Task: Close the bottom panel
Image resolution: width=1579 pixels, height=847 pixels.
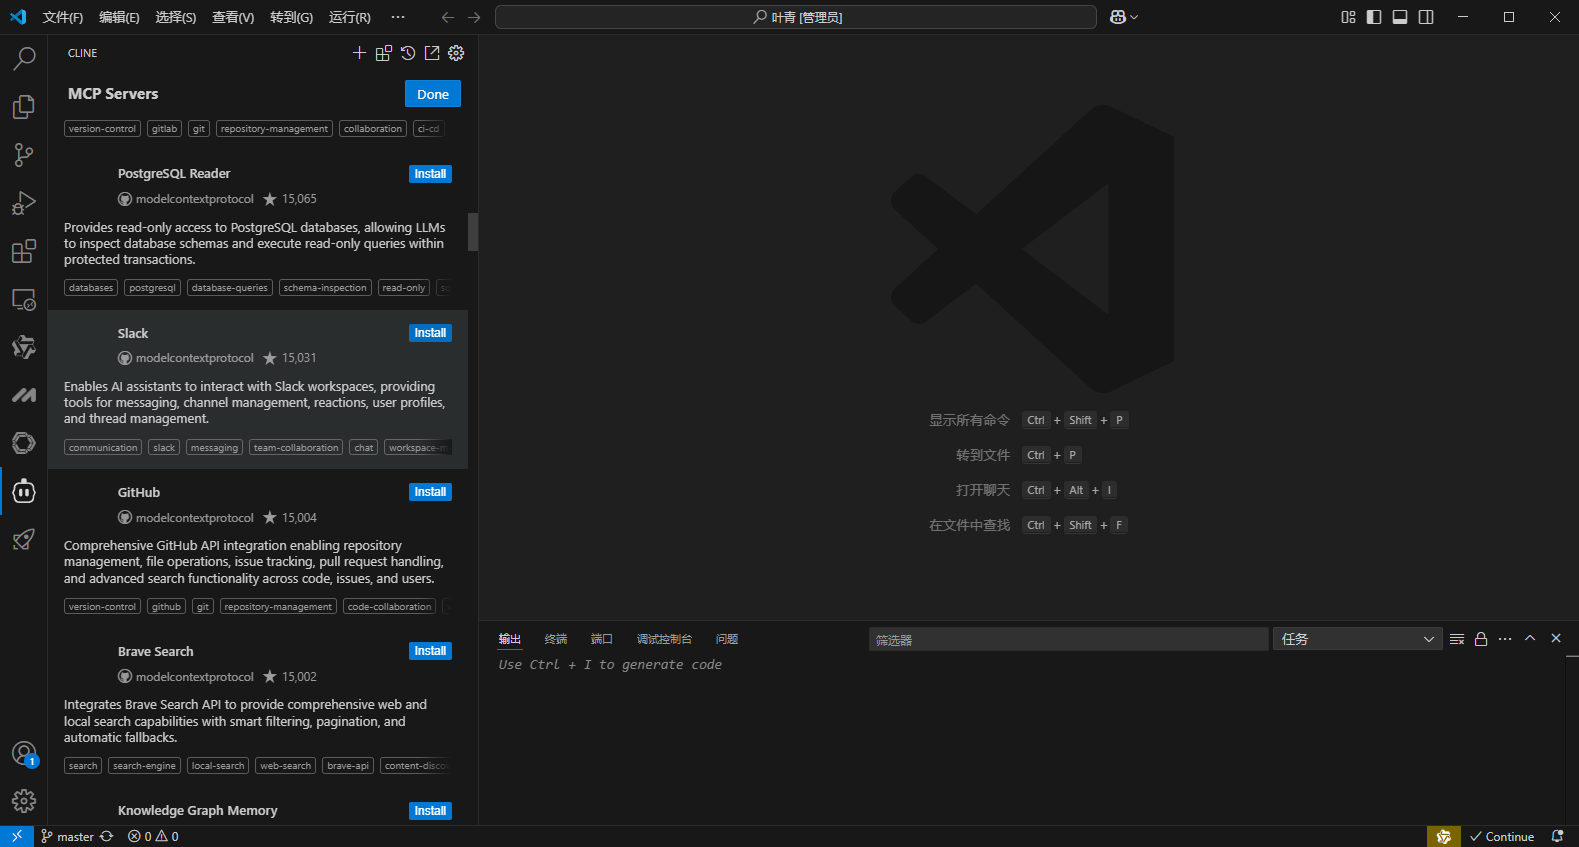Action: click(1556, 638)
